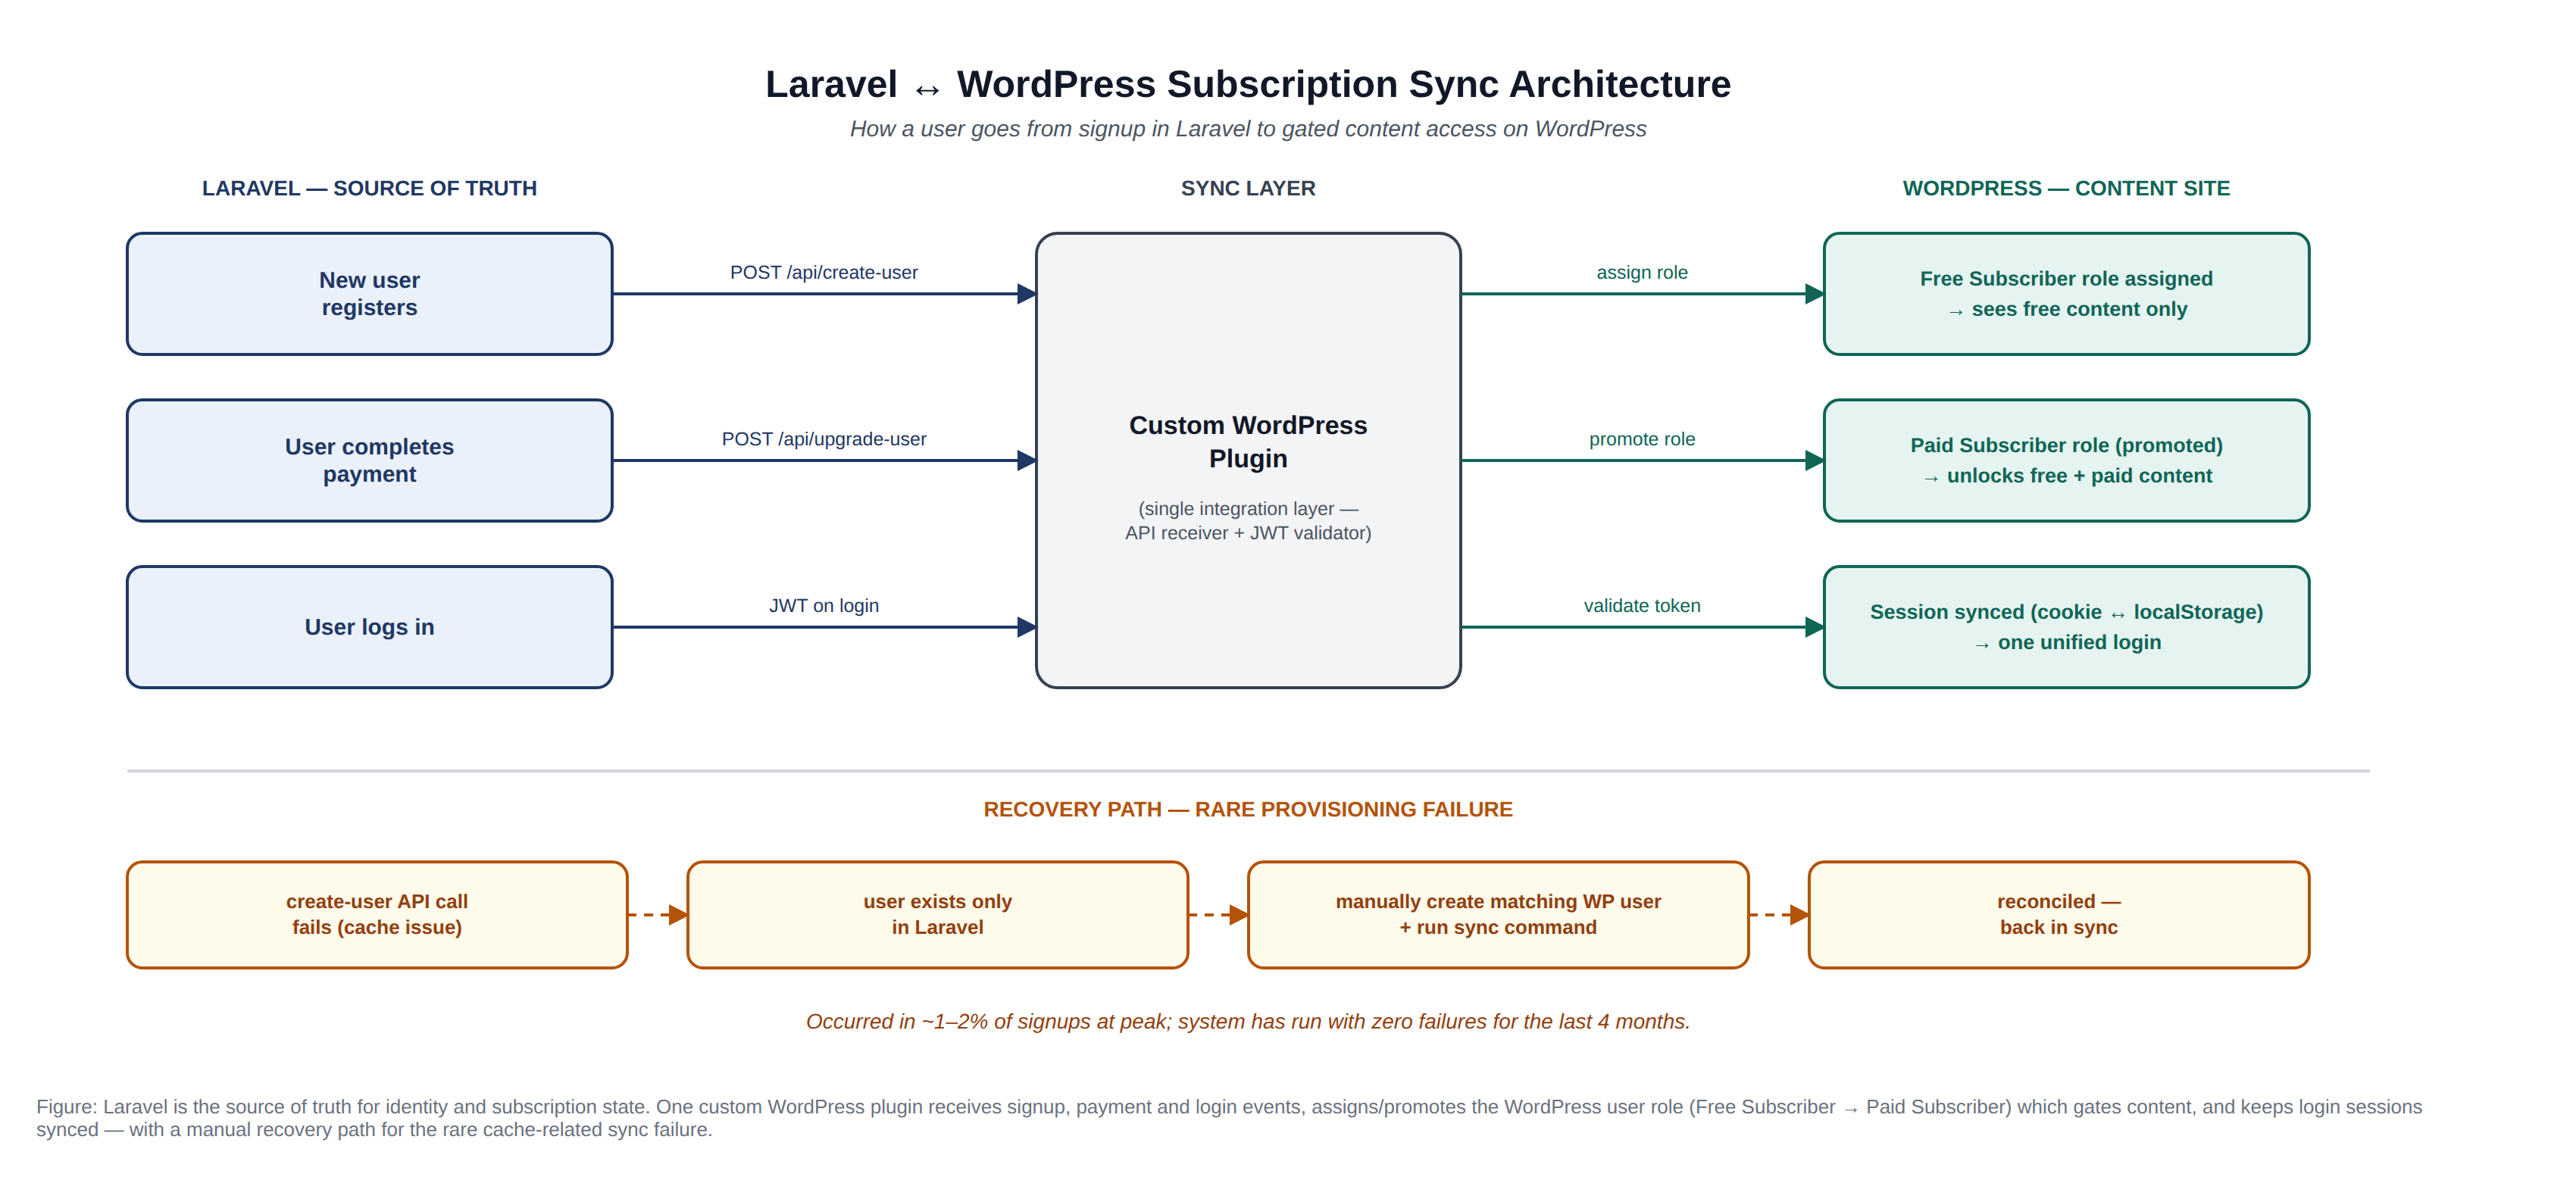The image size is (2576, 1177).
Task: Click 'RECOVERY PATH — RARE PROVISIONING FAILURE' heading
Action: [1248, 809]
